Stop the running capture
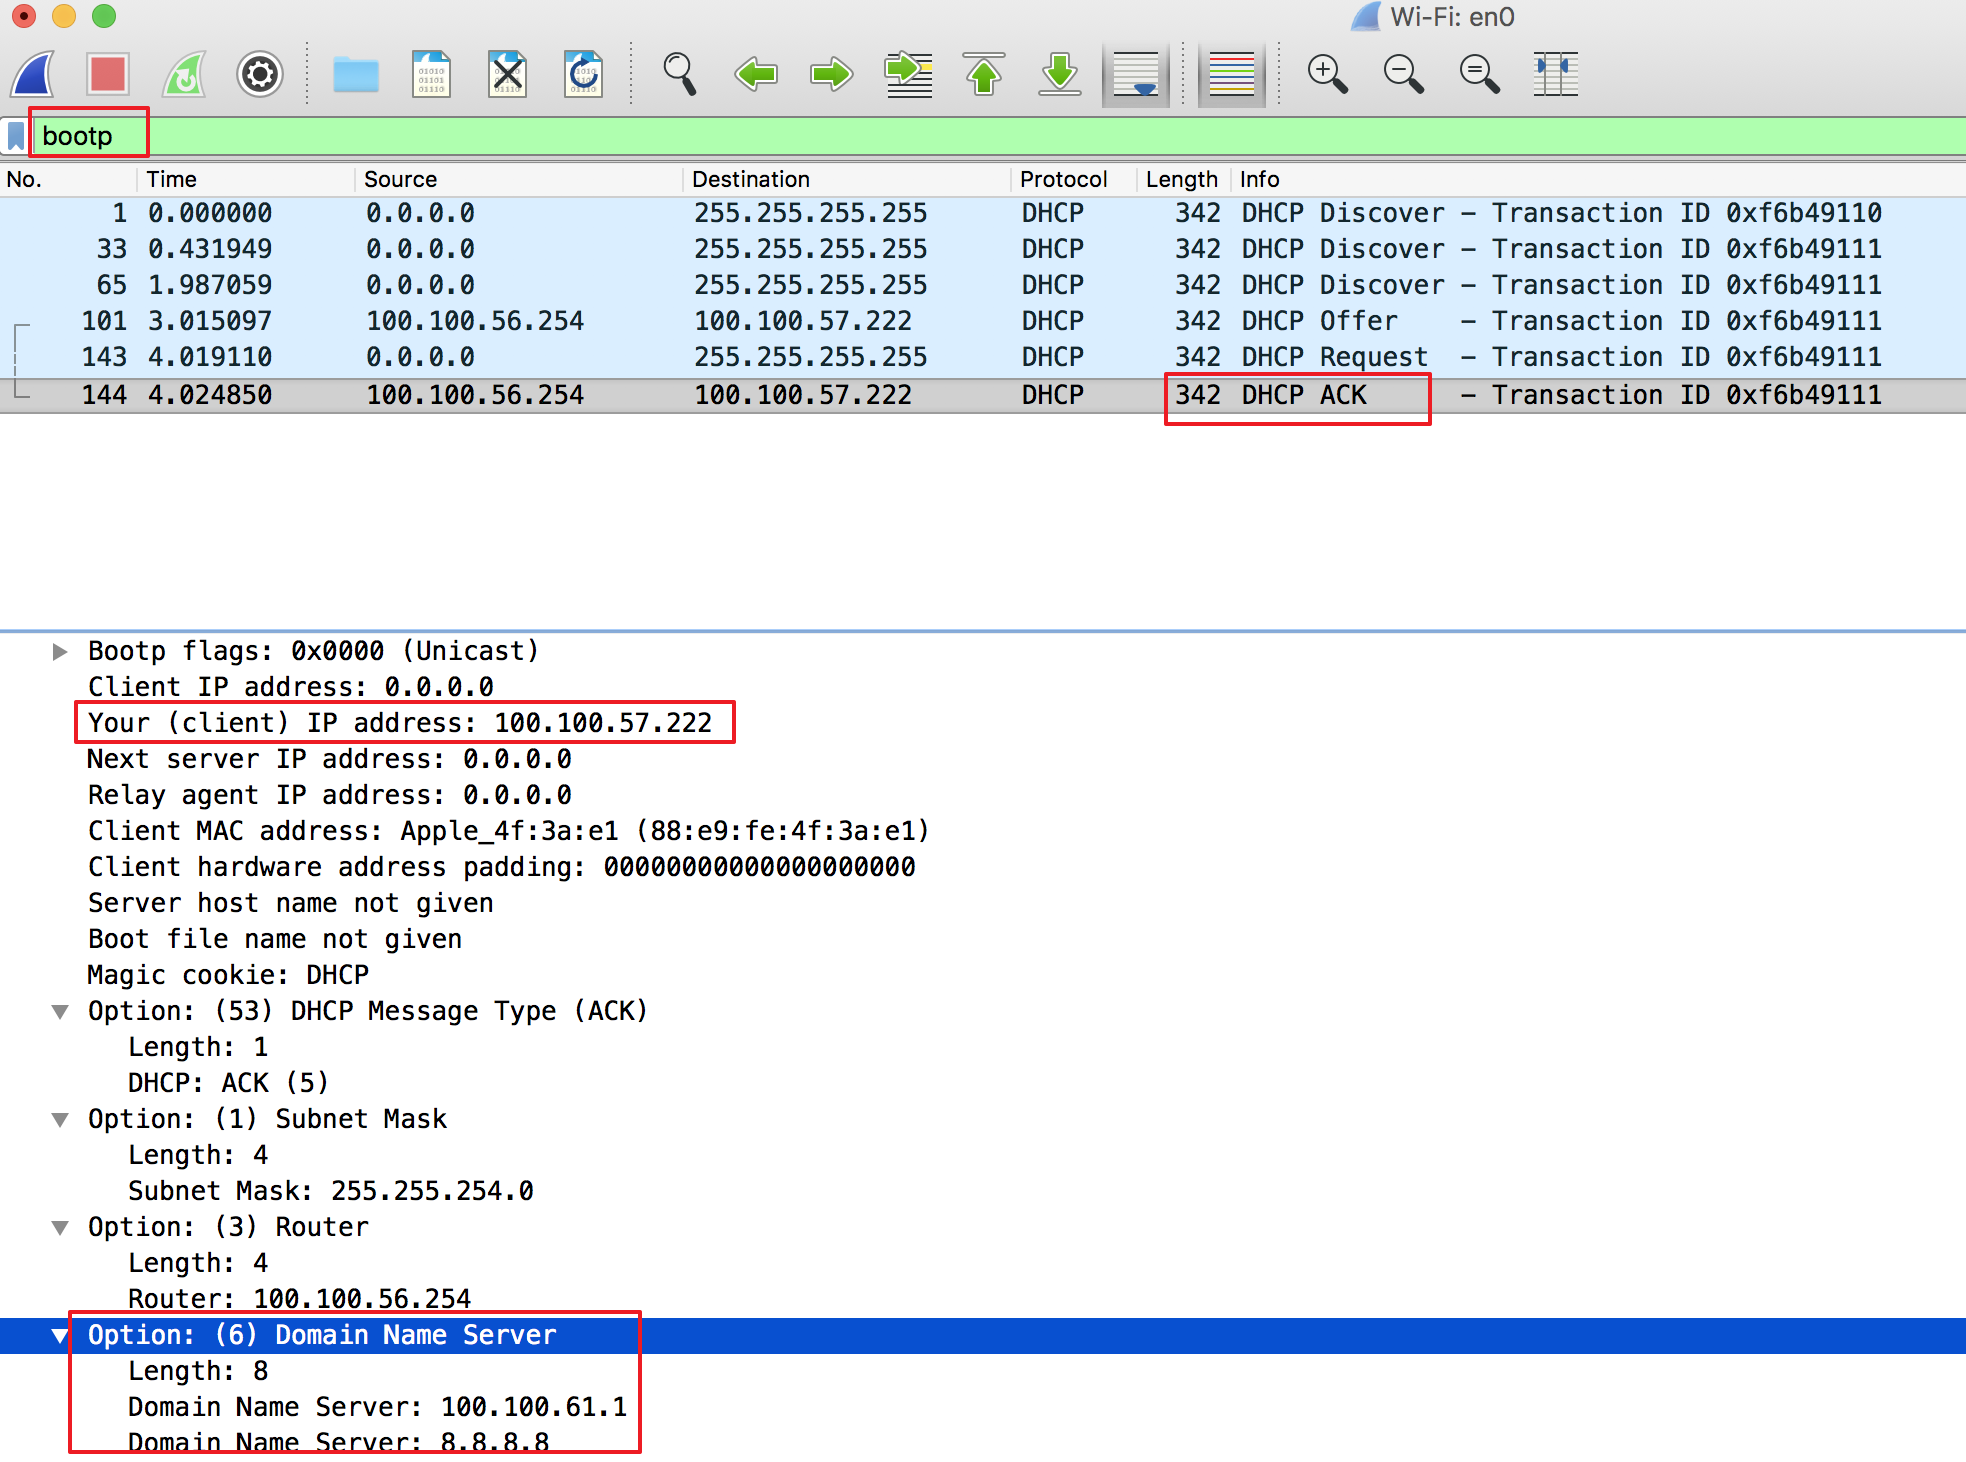The image size is (1966, 1462). [108, 73]
